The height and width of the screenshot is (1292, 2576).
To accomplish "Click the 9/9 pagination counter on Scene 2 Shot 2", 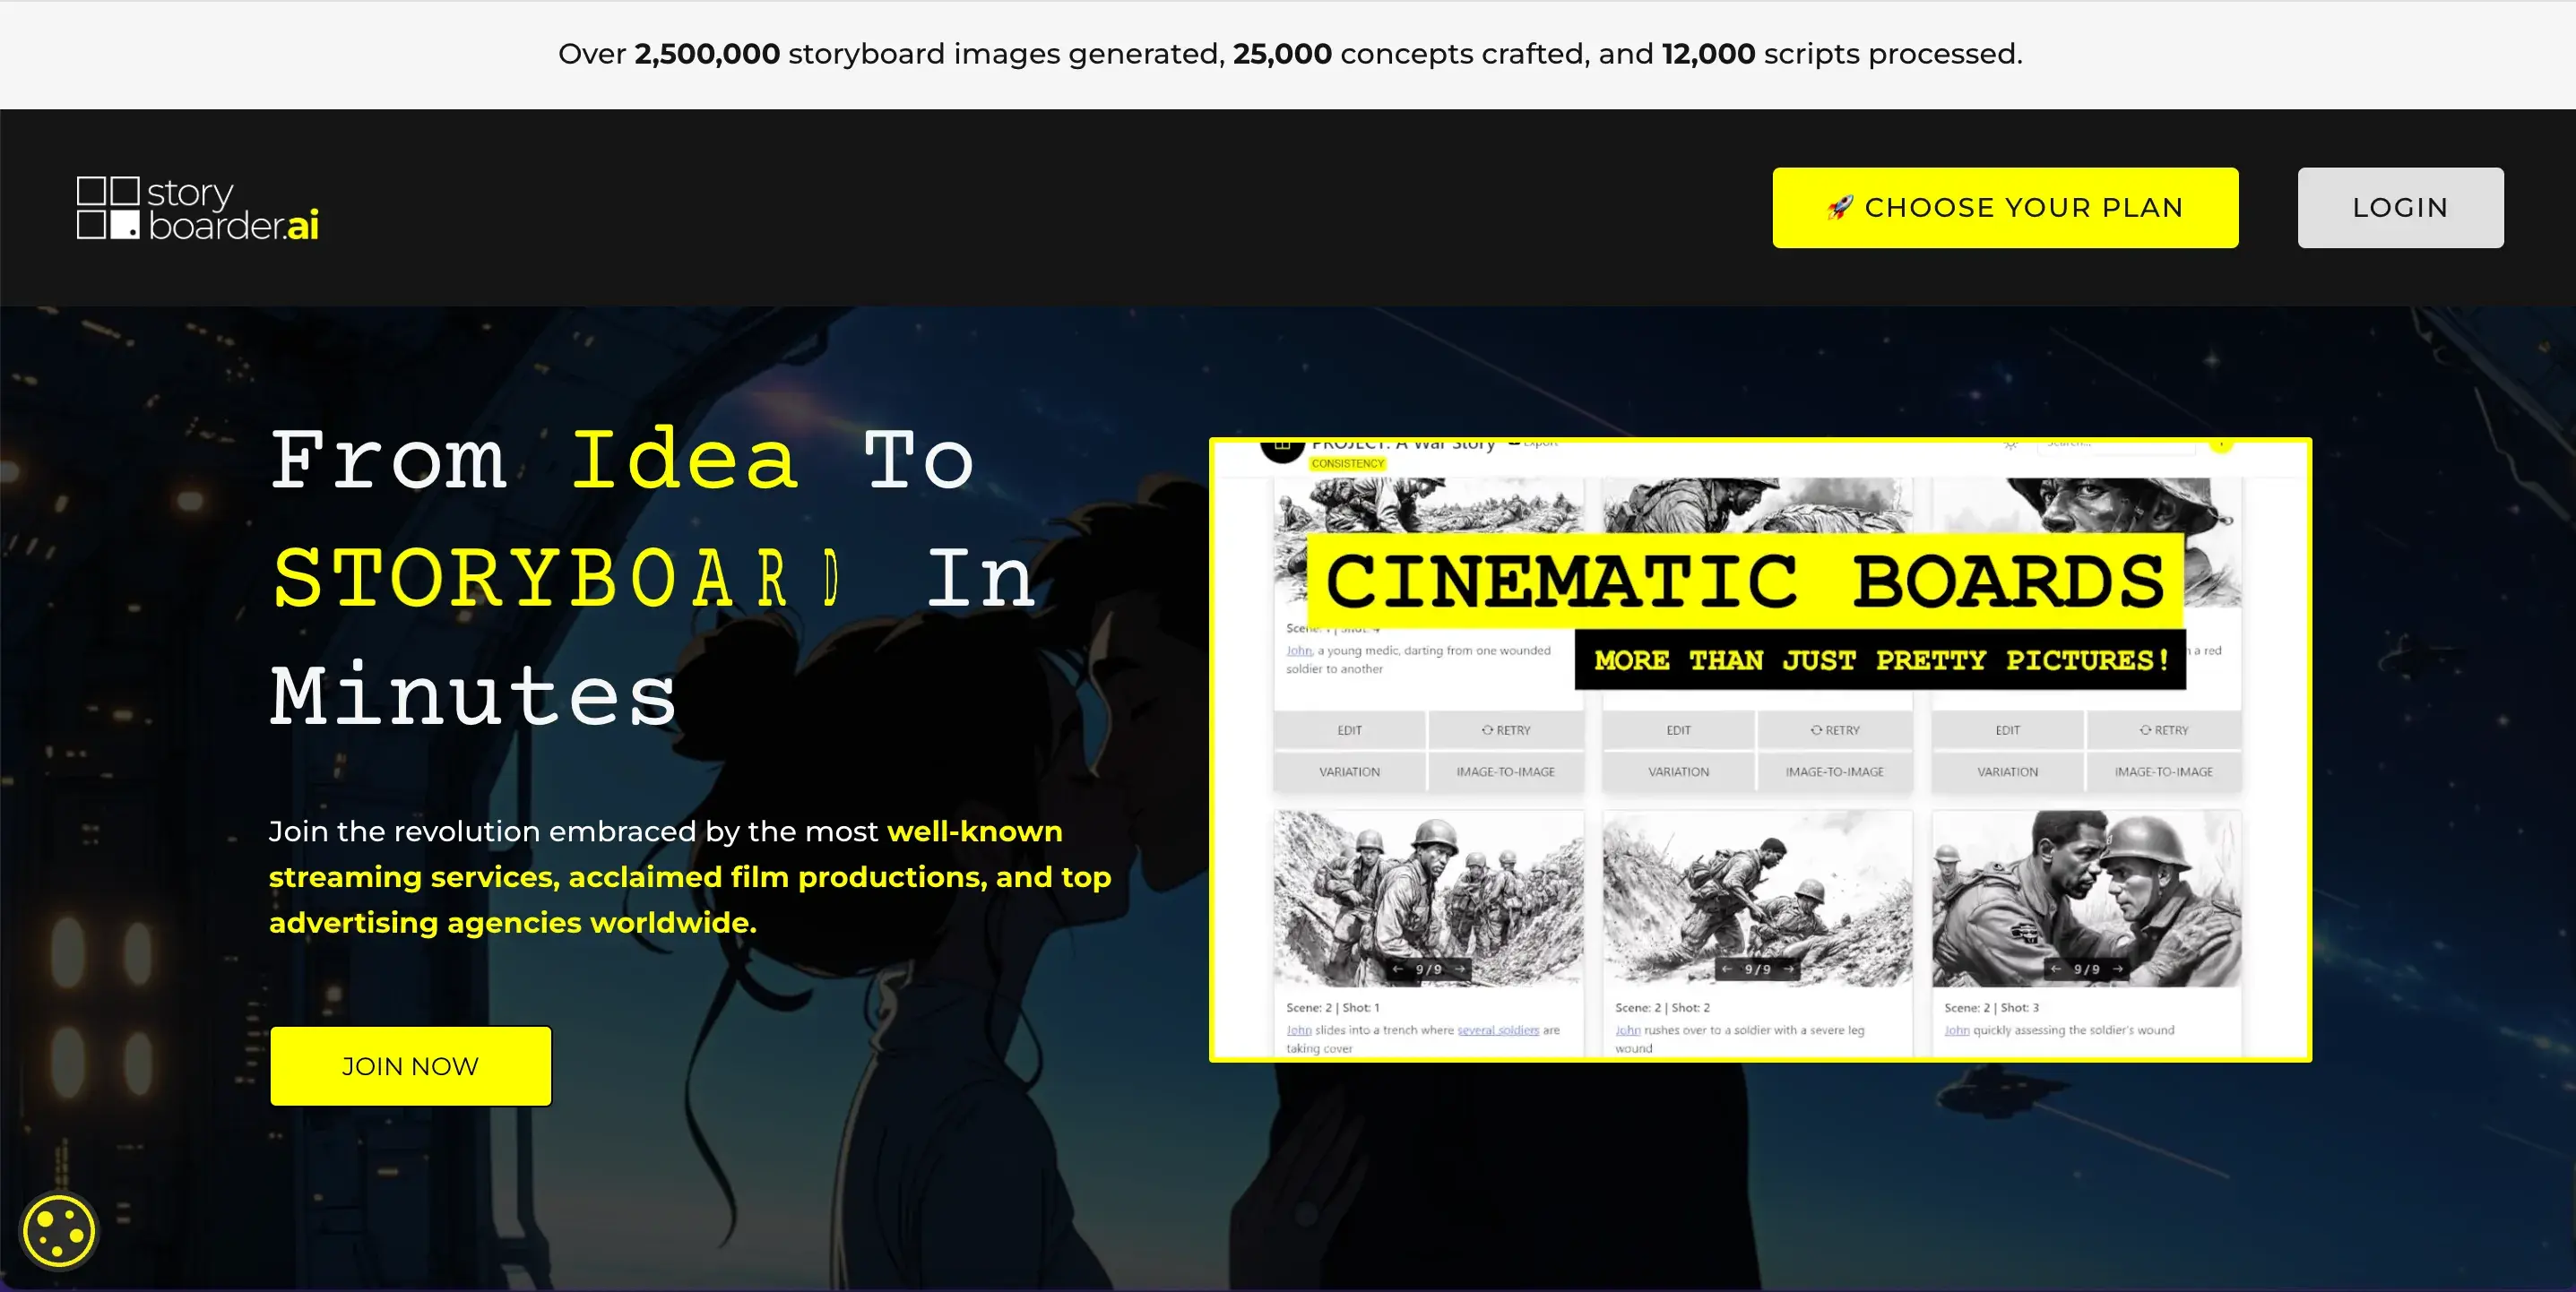I will pyautogui.click(x=1758, y=969).
